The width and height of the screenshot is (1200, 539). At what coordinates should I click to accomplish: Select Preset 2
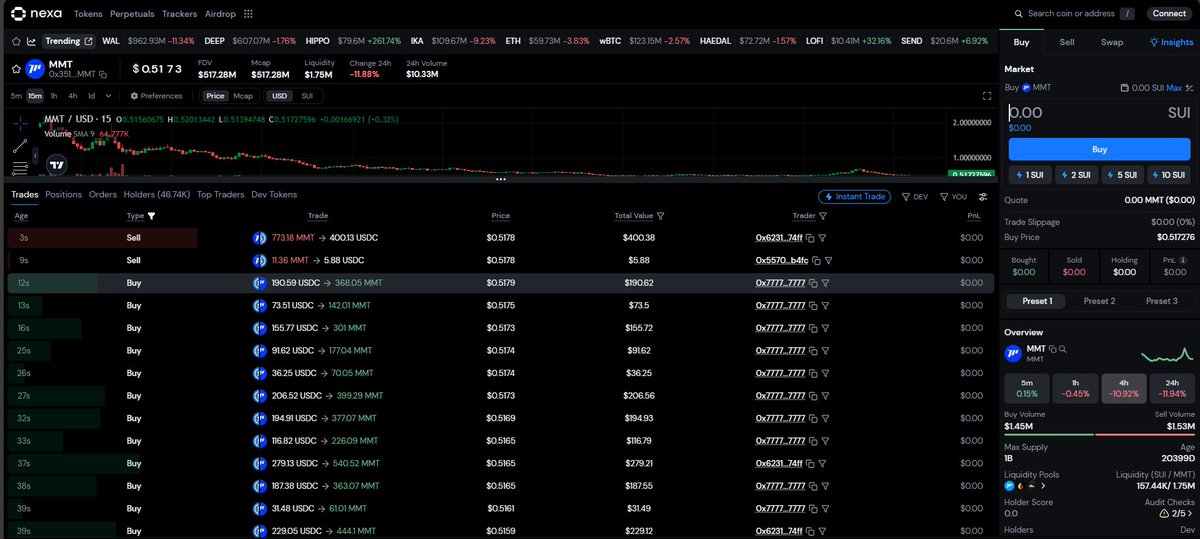tap(1099, 301)
